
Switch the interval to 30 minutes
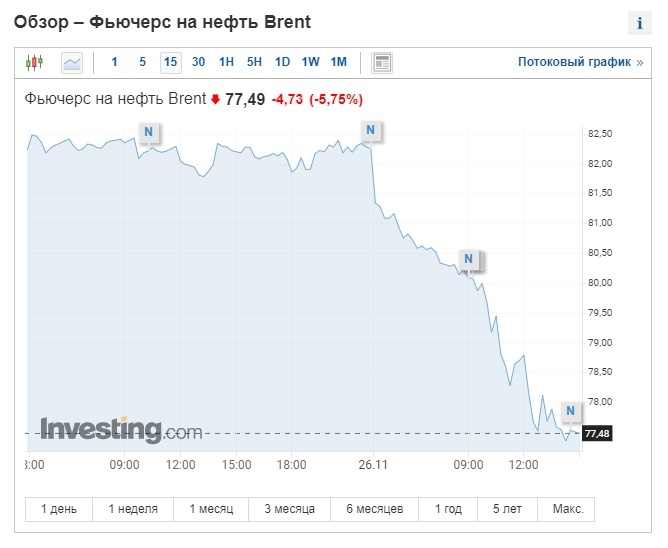[x=198, y=62]
